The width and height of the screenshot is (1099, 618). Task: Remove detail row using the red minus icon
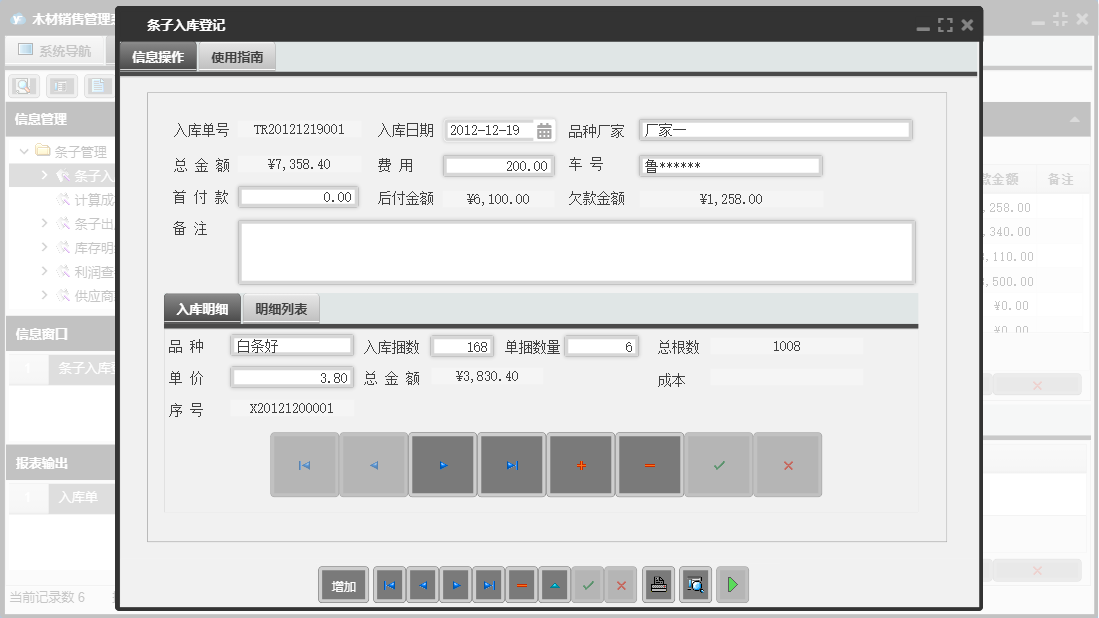(x=649, y=464)
